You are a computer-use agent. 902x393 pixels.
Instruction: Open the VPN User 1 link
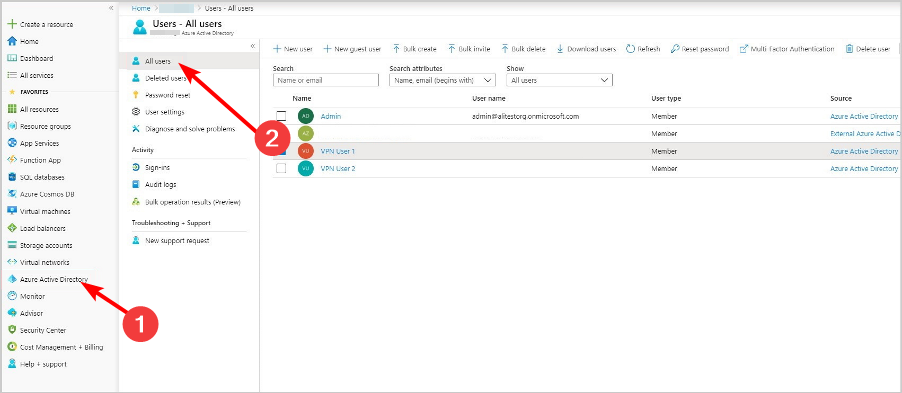point(338,151)
